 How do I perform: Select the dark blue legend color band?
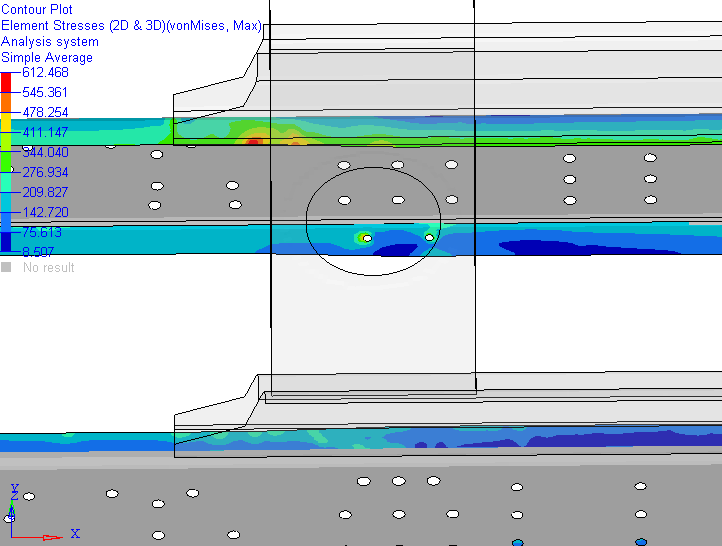pos(6,242)
